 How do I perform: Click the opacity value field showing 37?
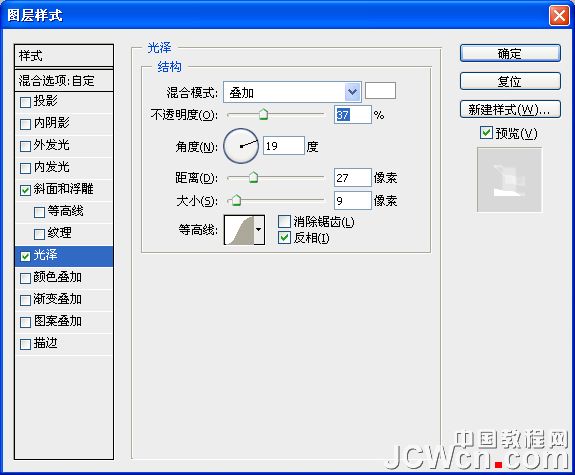coord(353,115)
